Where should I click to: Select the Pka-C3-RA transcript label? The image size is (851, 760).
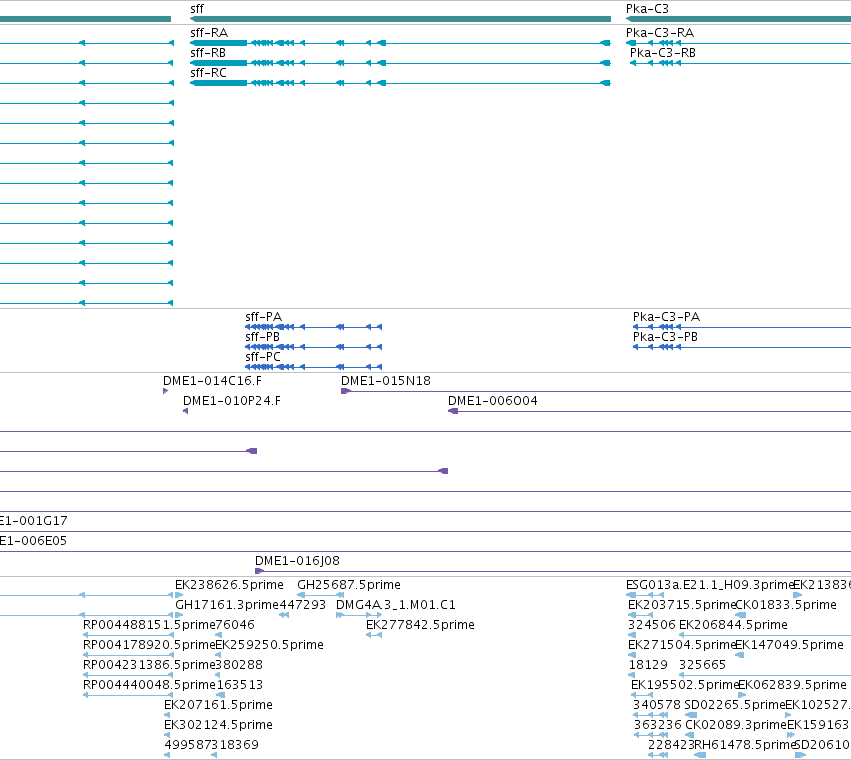[659, 33]
